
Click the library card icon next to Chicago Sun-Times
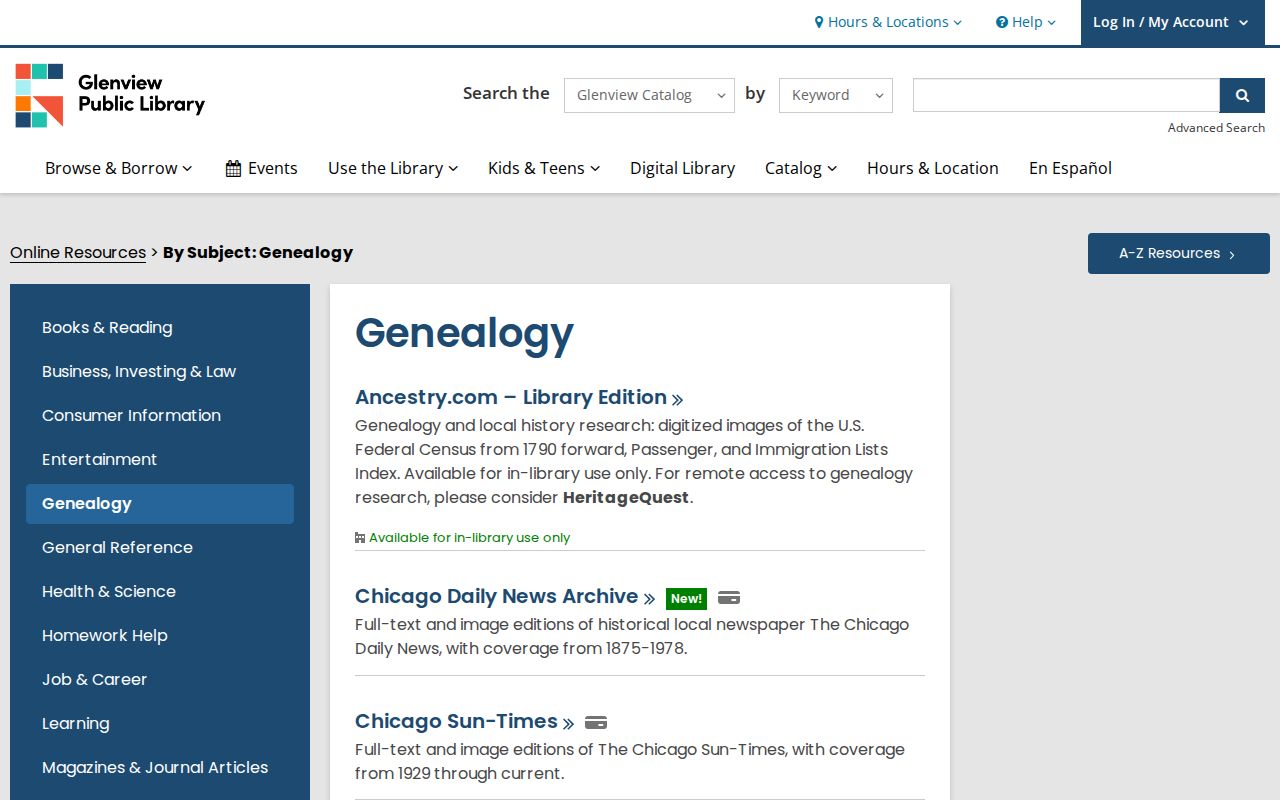click(596, 723)
